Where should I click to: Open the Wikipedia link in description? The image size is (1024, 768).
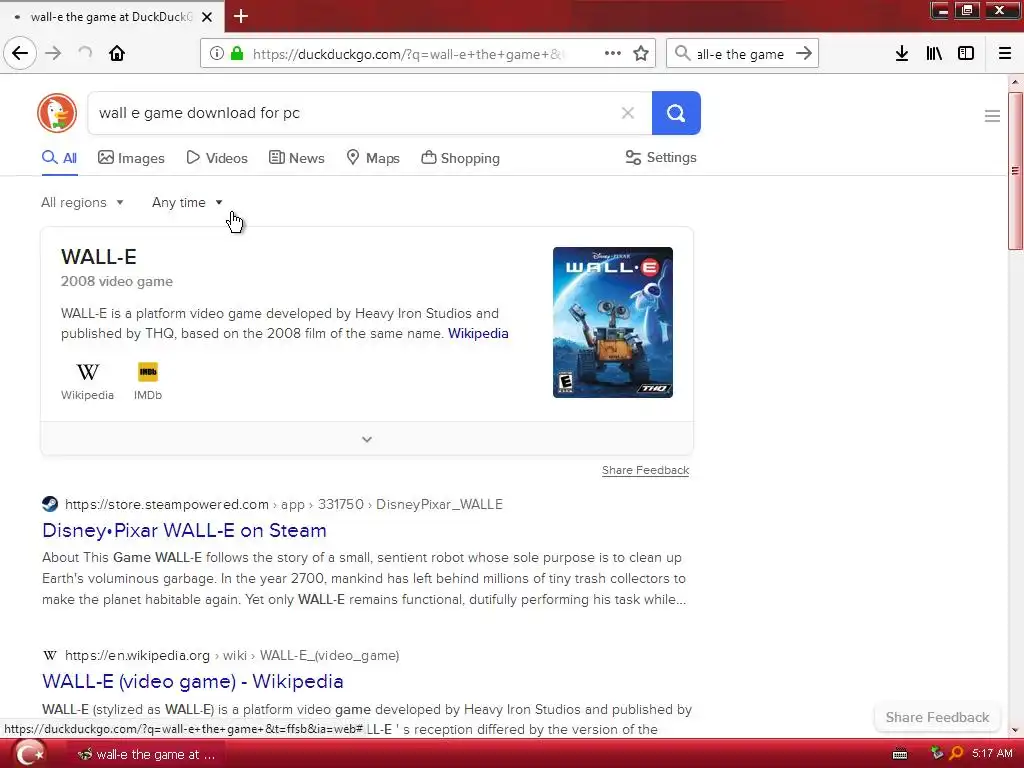point(478,333)
